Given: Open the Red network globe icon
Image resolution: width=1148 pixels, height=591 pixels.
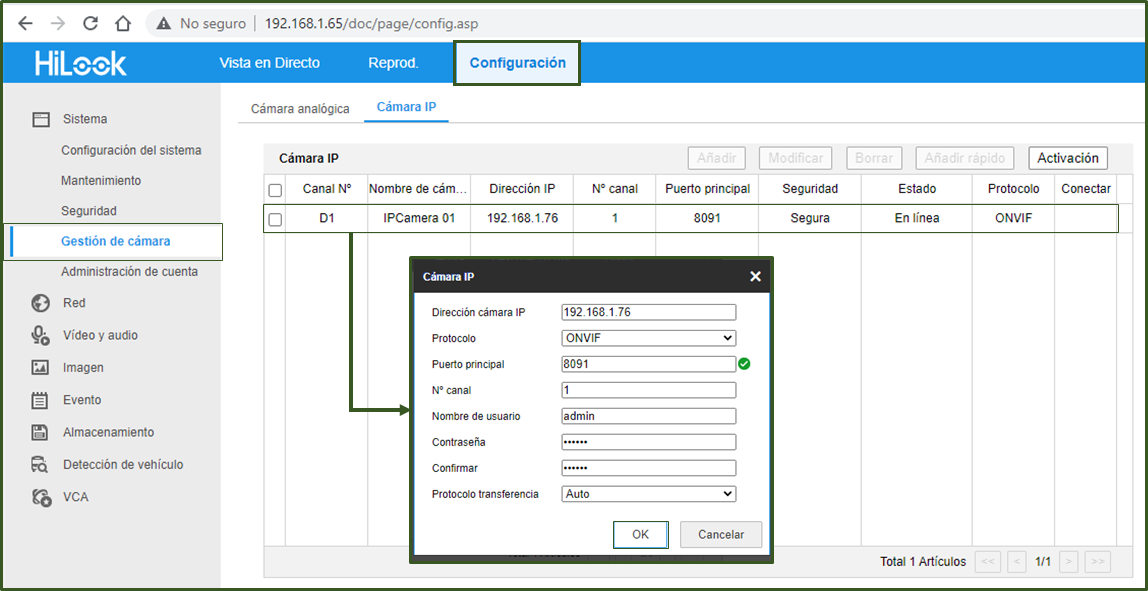Looking at the screenshot, I should pyautogui.click(x=40, y=303).
